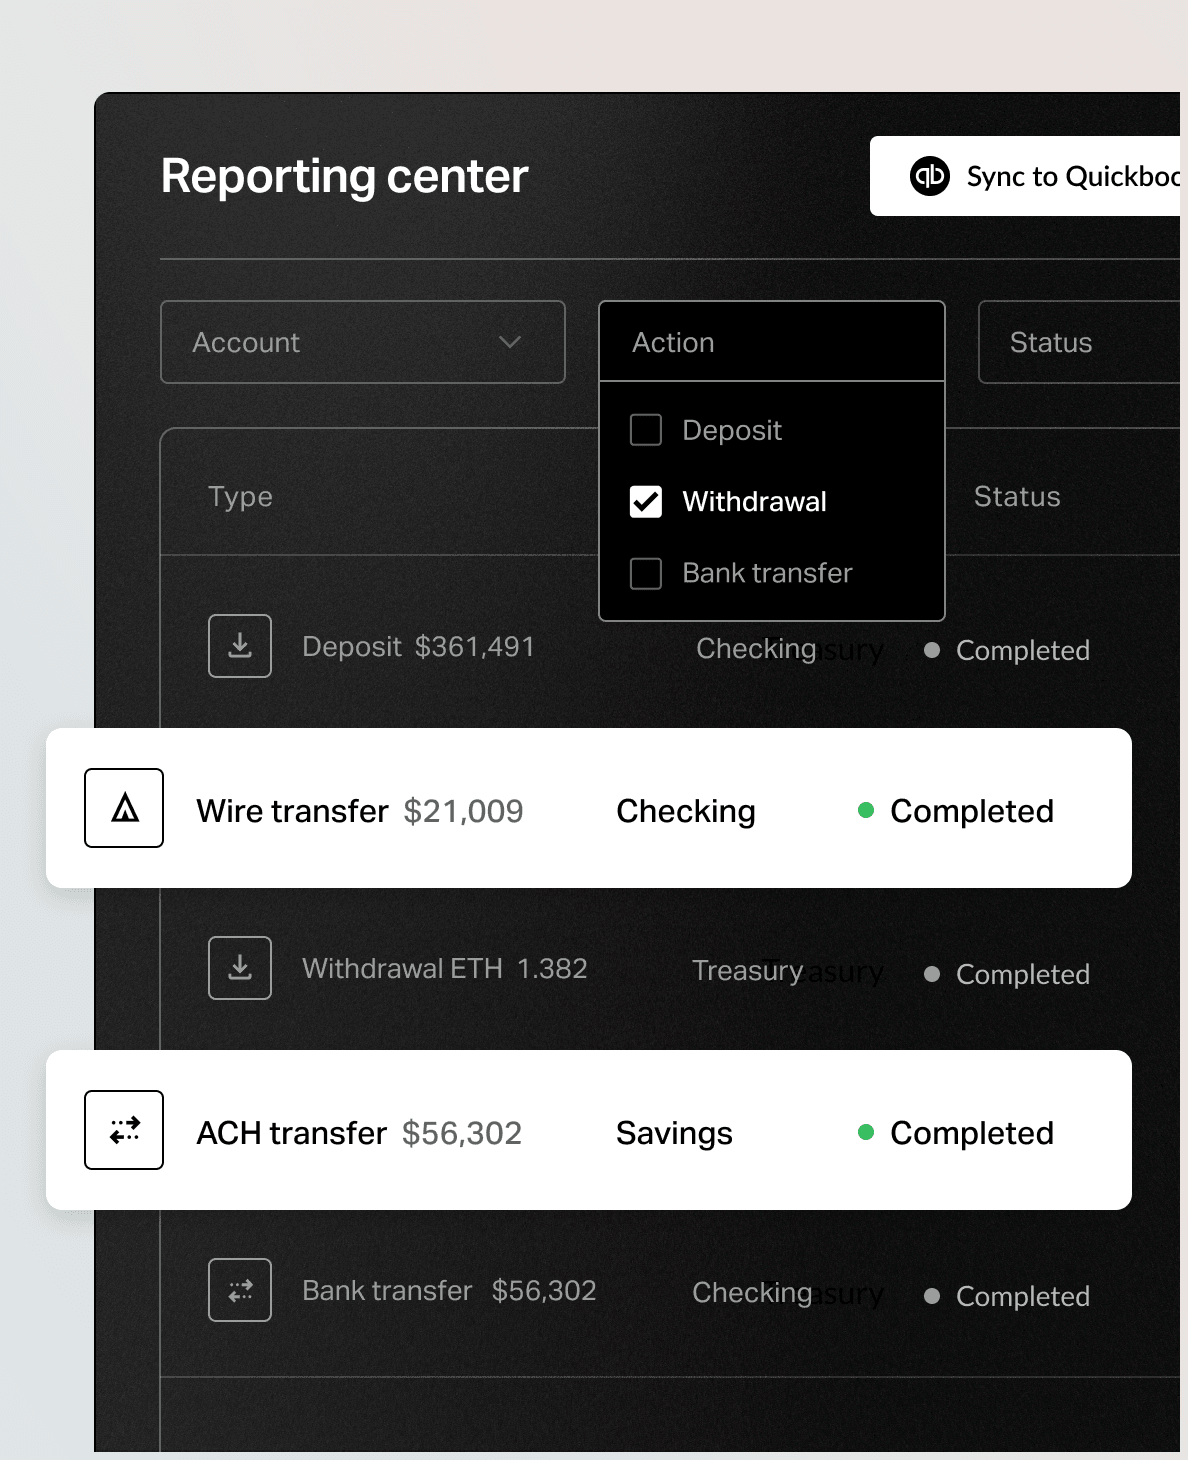Select the Wire transfer triangle icon
The height and width of the screenshot is (1460, 1188).
point(123,808)
